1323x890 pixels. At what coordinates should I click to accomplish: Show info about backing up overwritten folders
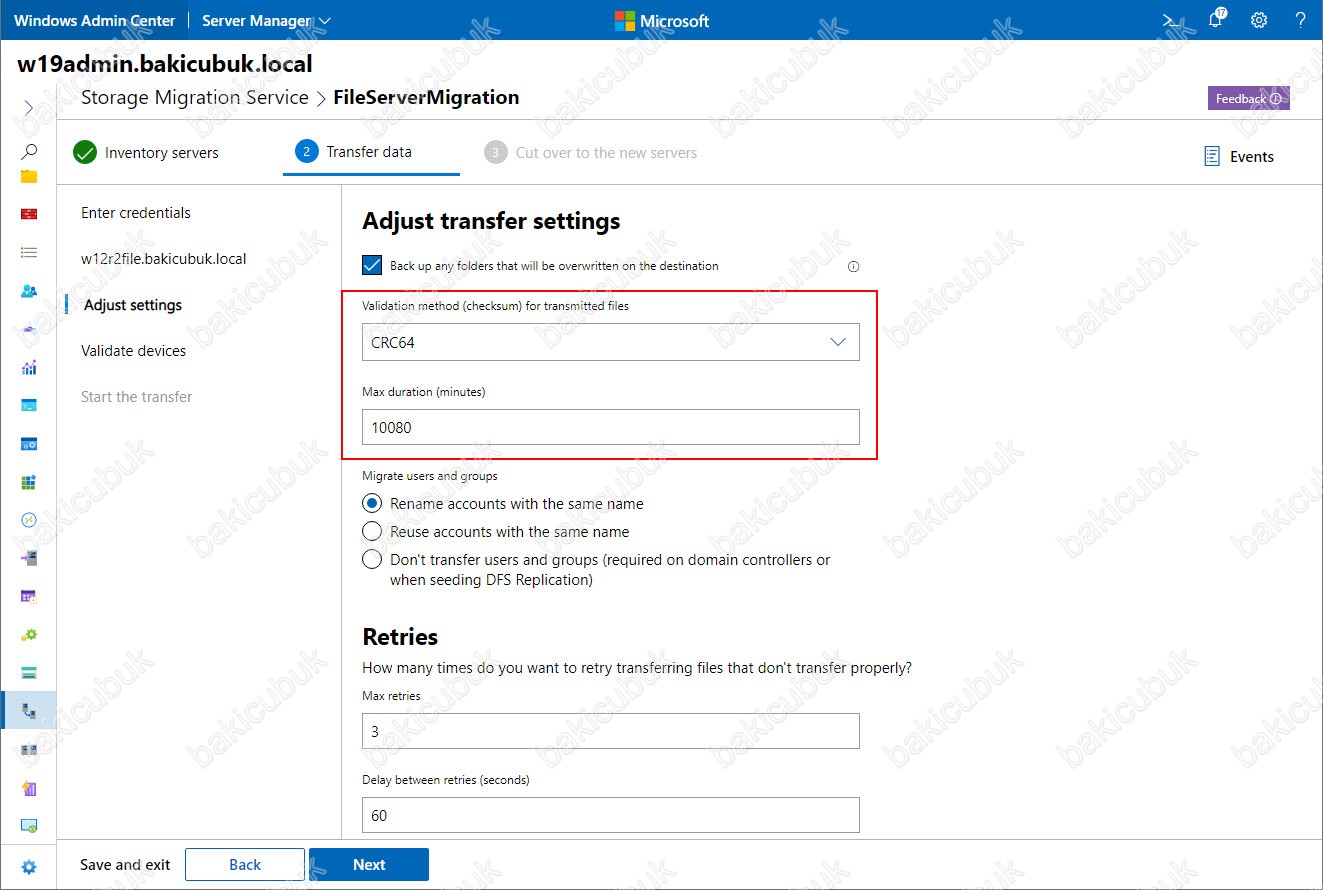(x=854, y=266)
